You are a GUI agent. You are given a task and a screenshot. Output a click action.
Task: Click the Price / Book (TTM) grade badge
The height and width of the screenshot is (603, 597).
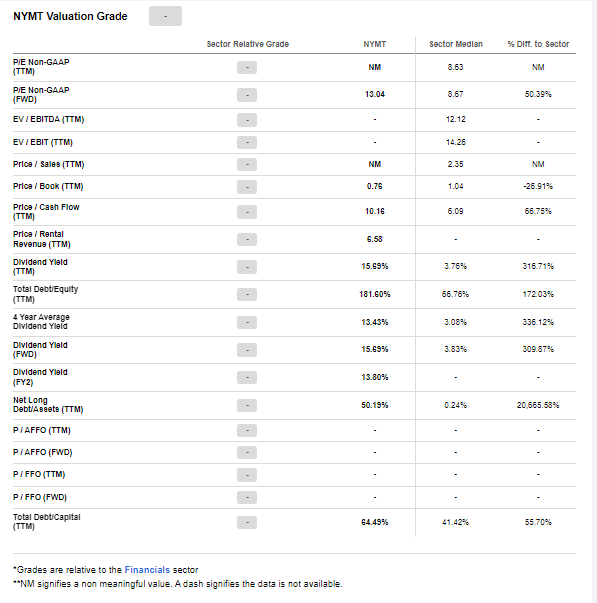click(247, 187)
